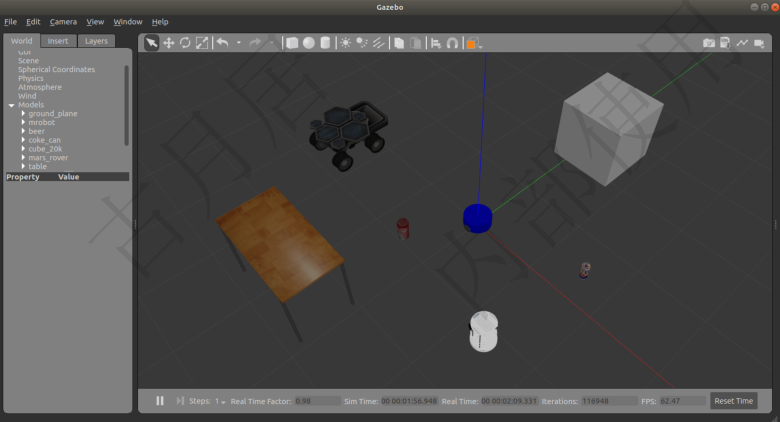Toggle the Snap magnet tool
Viewport: 780px width, 422px height.
[452, 43]
